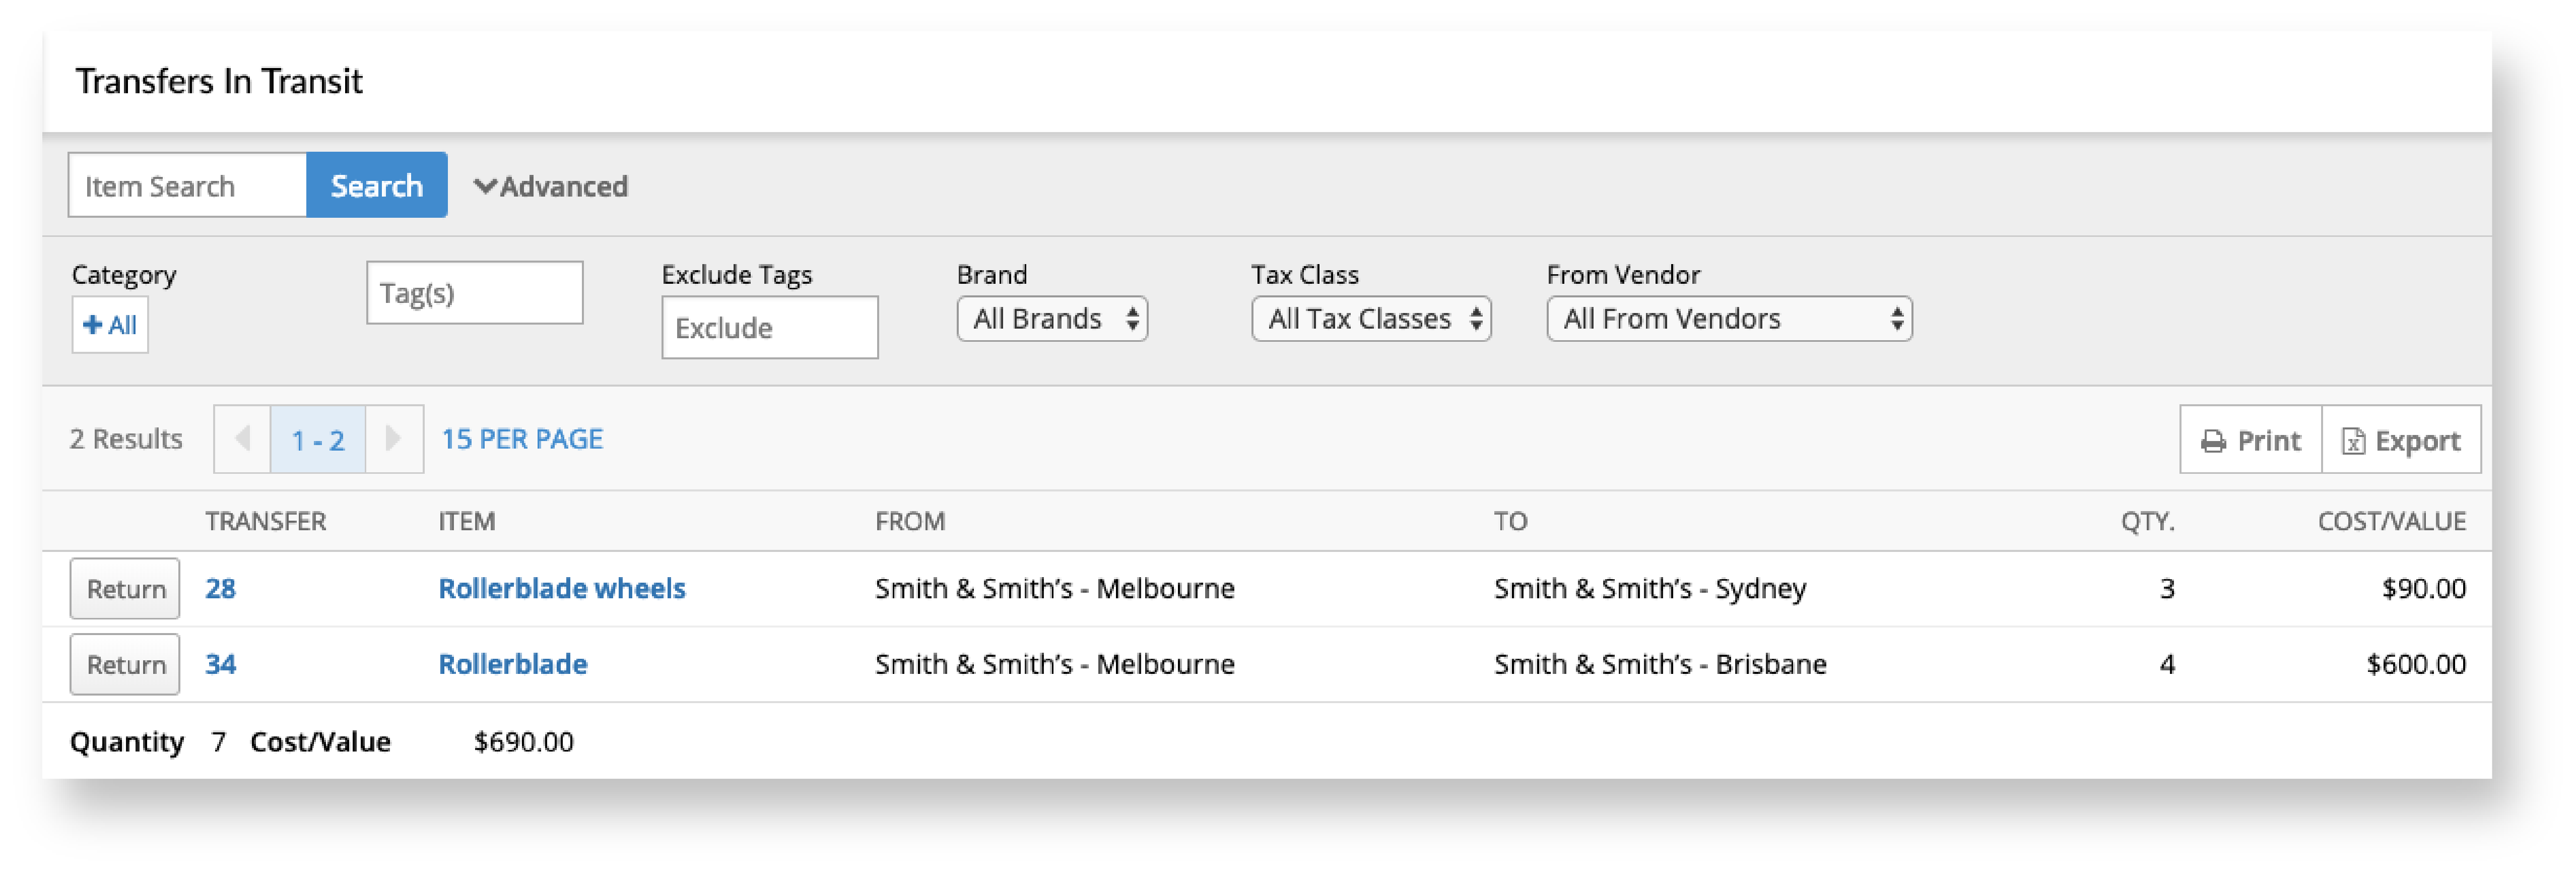Viewport: 2576px width, 874px height.
Task: Change the 15 PER PAGE setting
Action: [522, 439]
